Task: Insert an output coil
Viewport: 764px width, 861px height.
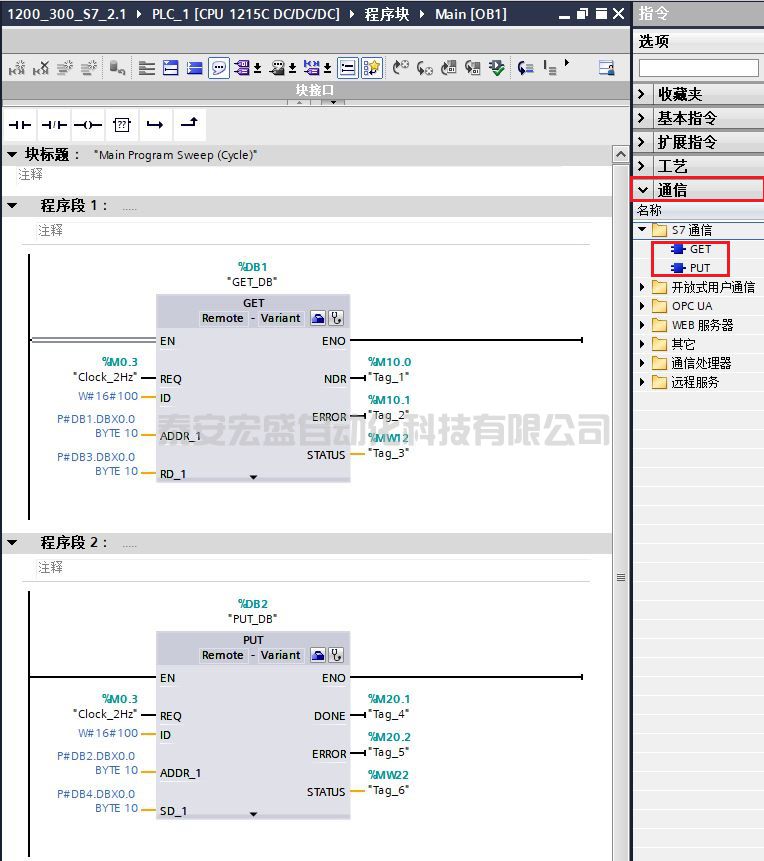Action: click(88, 125)
